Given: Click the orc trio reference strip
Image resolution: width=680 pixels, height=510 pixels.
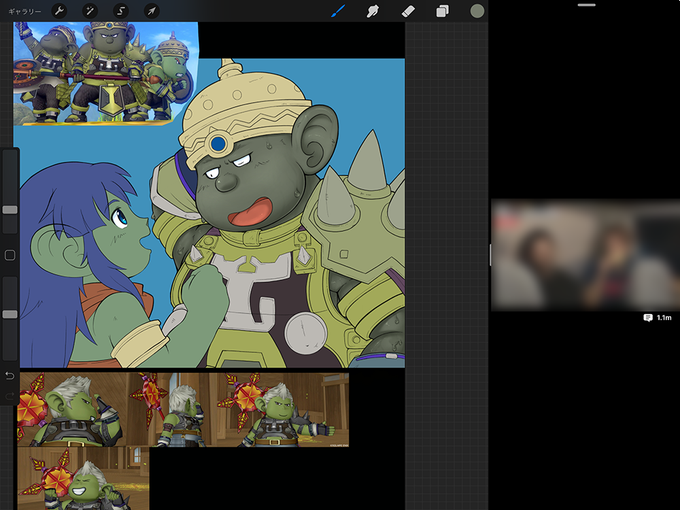Looking at the screenshot, I should 183,409.
